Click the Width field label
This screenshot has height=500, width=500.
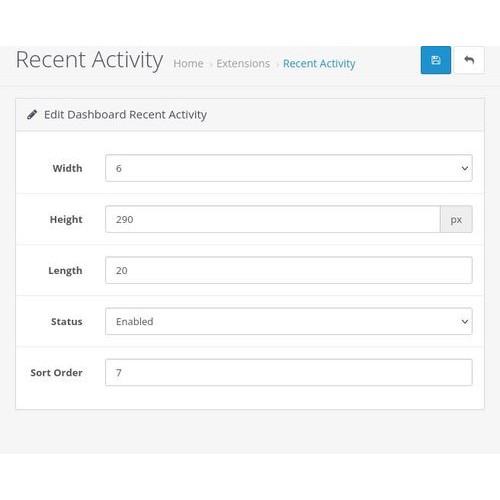coord(67,168)
